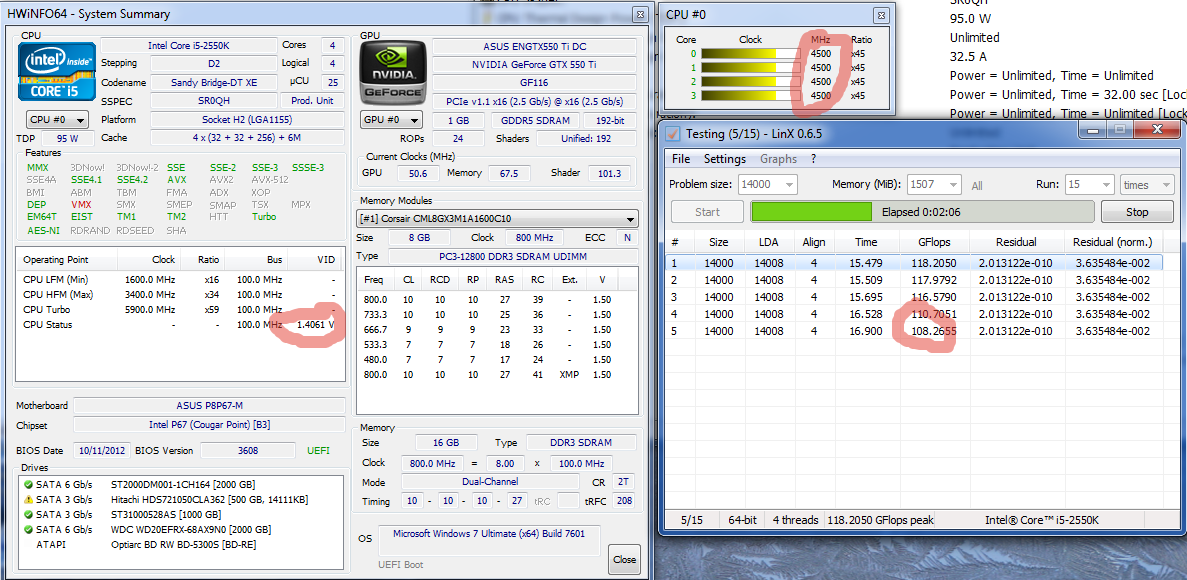1187x580 pixels.
Task: Click green status icon for ST2000DM001 drive
Action: 28,485
